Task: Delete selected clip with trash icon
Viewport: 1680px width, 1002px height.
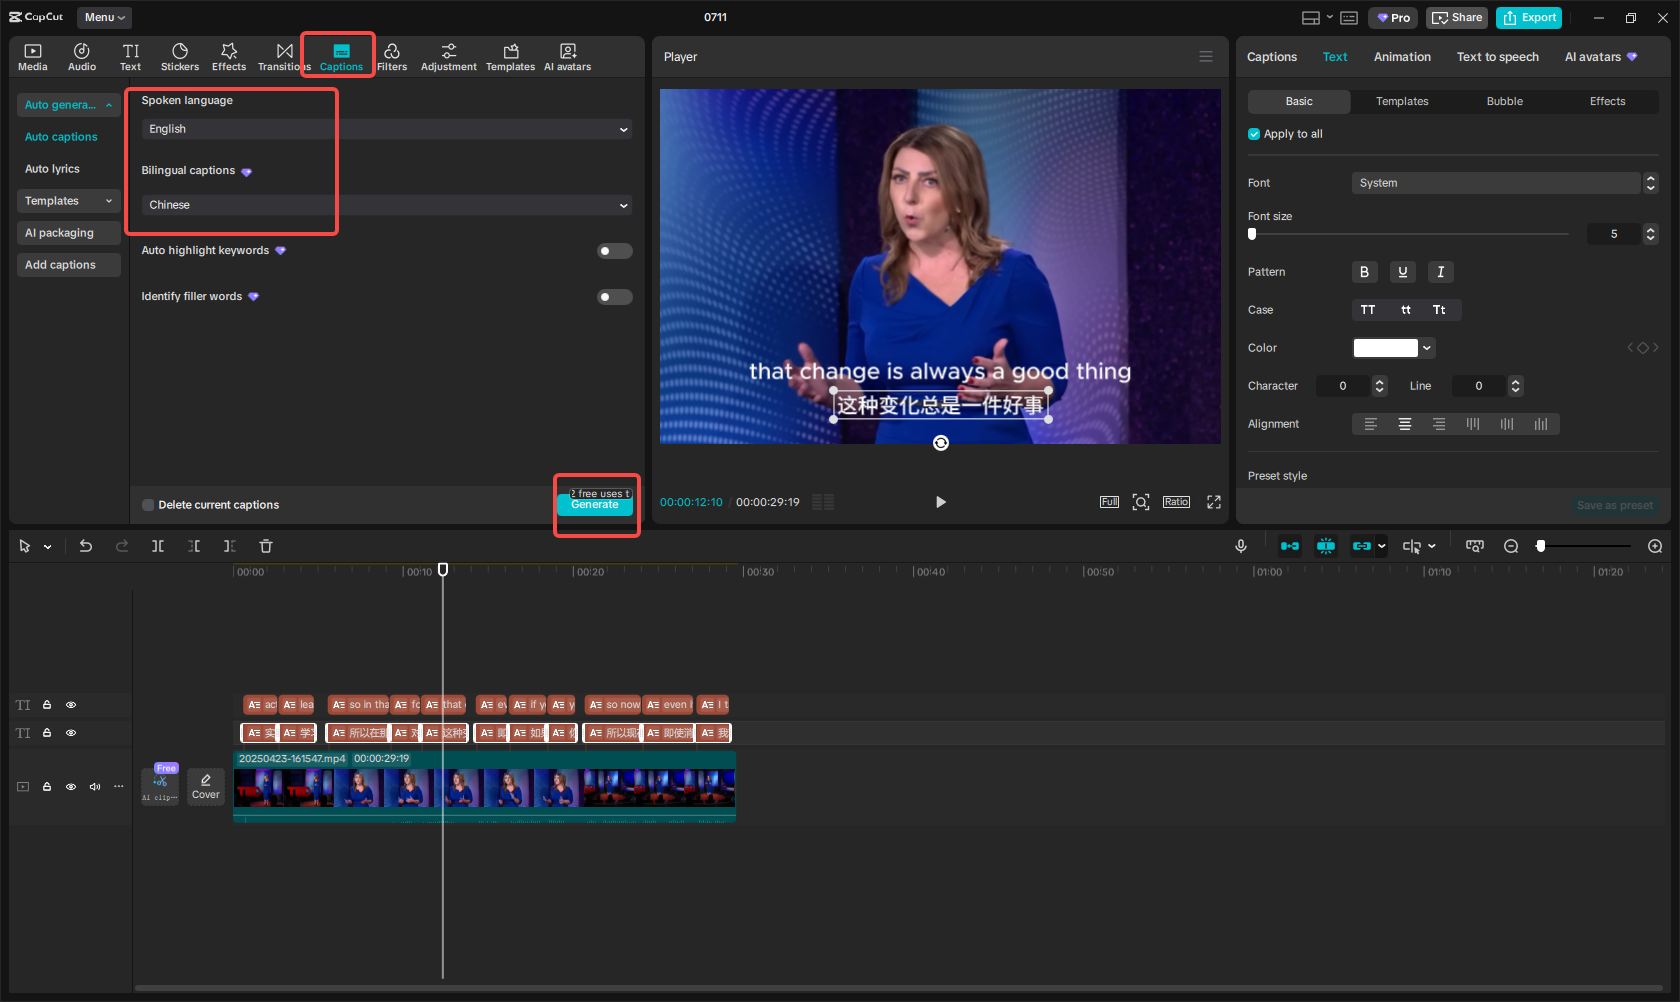Action: 266,546
